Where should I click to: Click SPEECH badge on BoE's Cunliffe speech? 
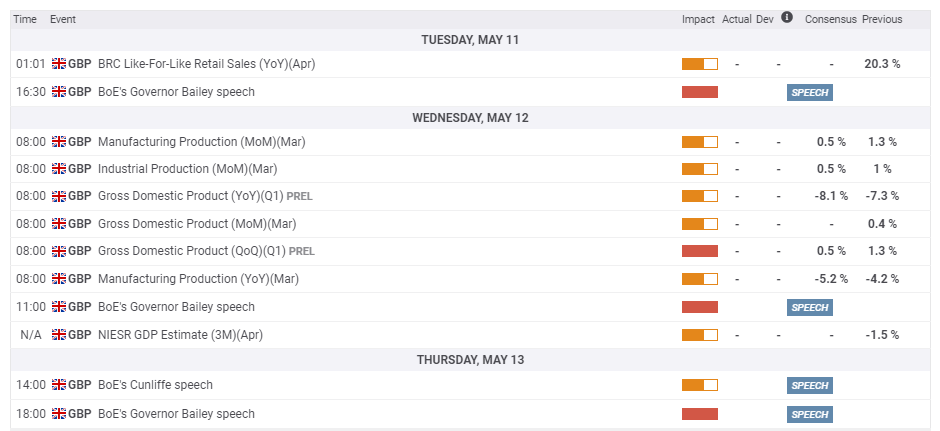pyautogui.click(x=810, y=385)
